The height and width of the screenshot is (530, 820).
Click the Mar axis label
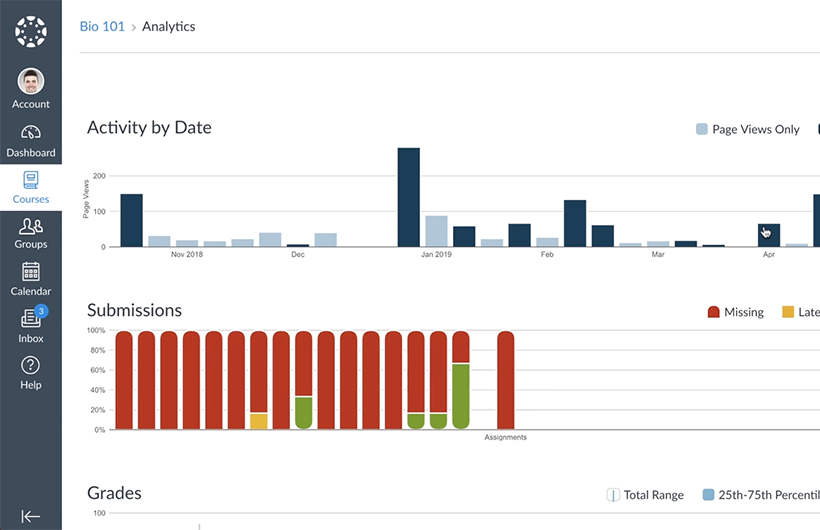pos(658,254)
